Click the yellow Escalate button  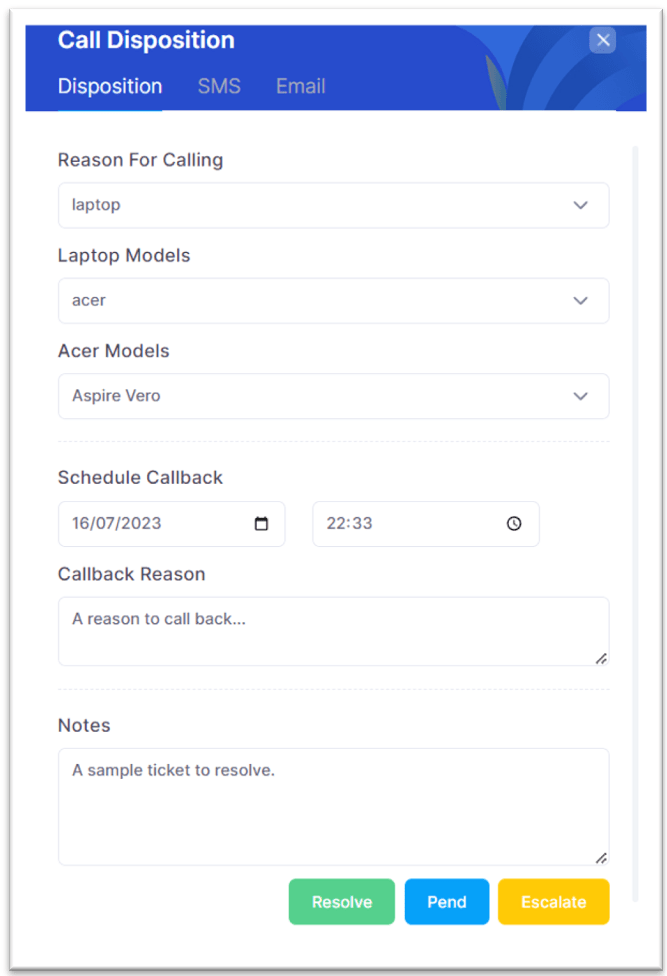(x=554, y=901)
